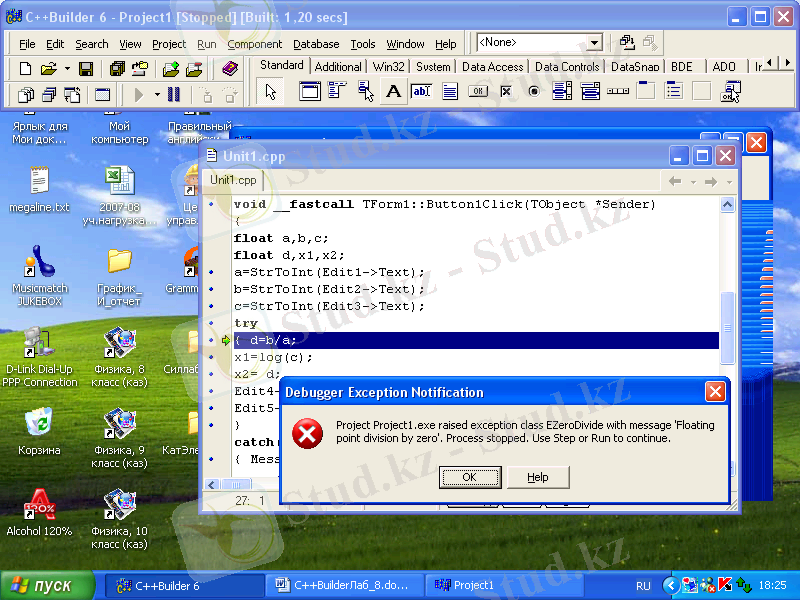Open the Project menu
This screenshot has width=800, height=600.
(169, 44)
